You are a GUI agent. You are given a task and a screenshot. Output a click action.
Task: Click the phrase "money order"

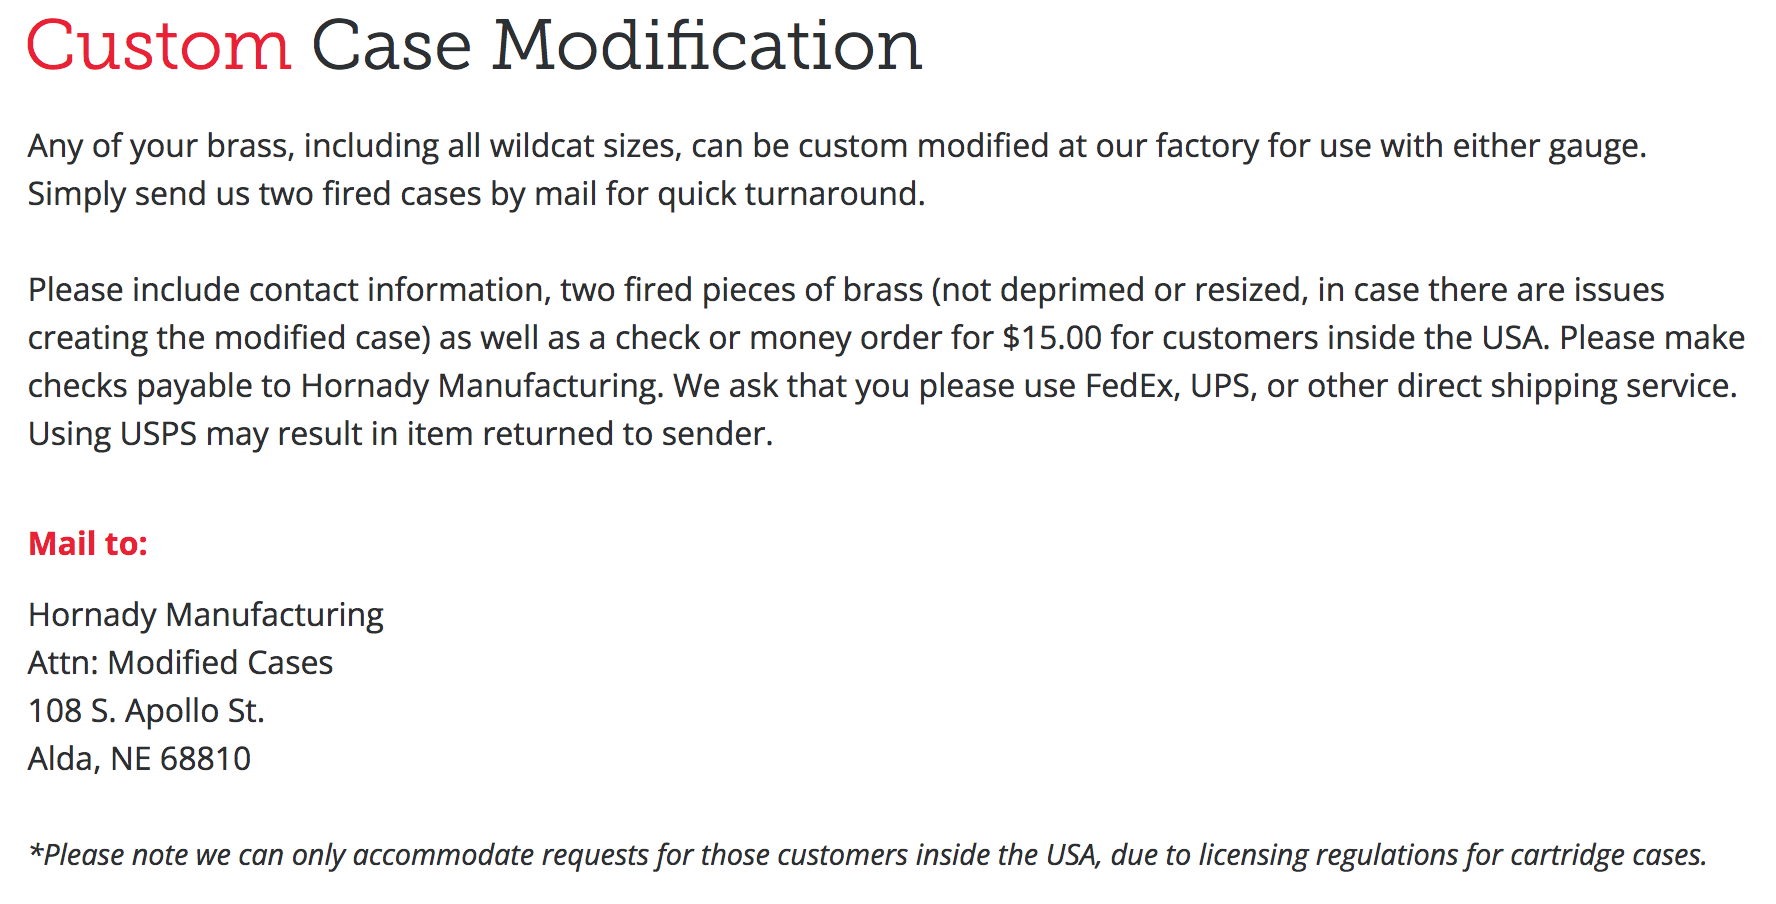click(x=846, y=338)
